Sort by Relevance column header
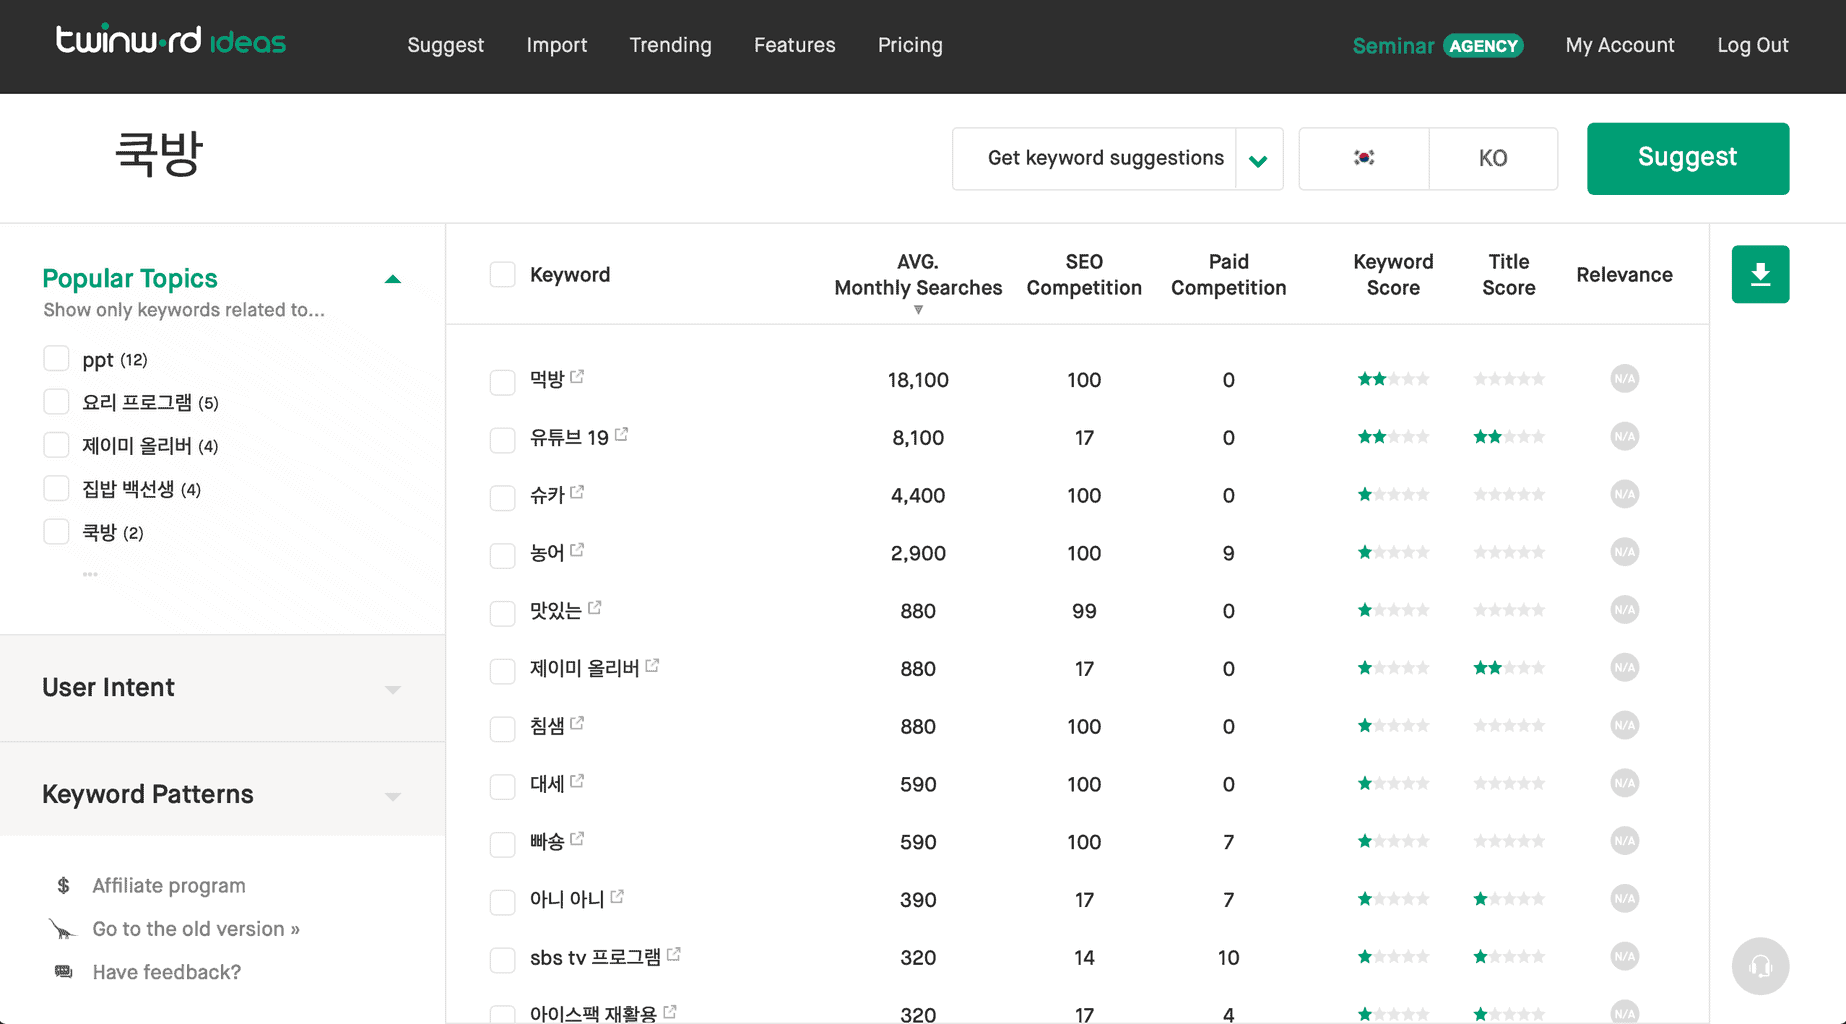The height and width of the screenshot is (1024, 1846). coord(1624,275)
